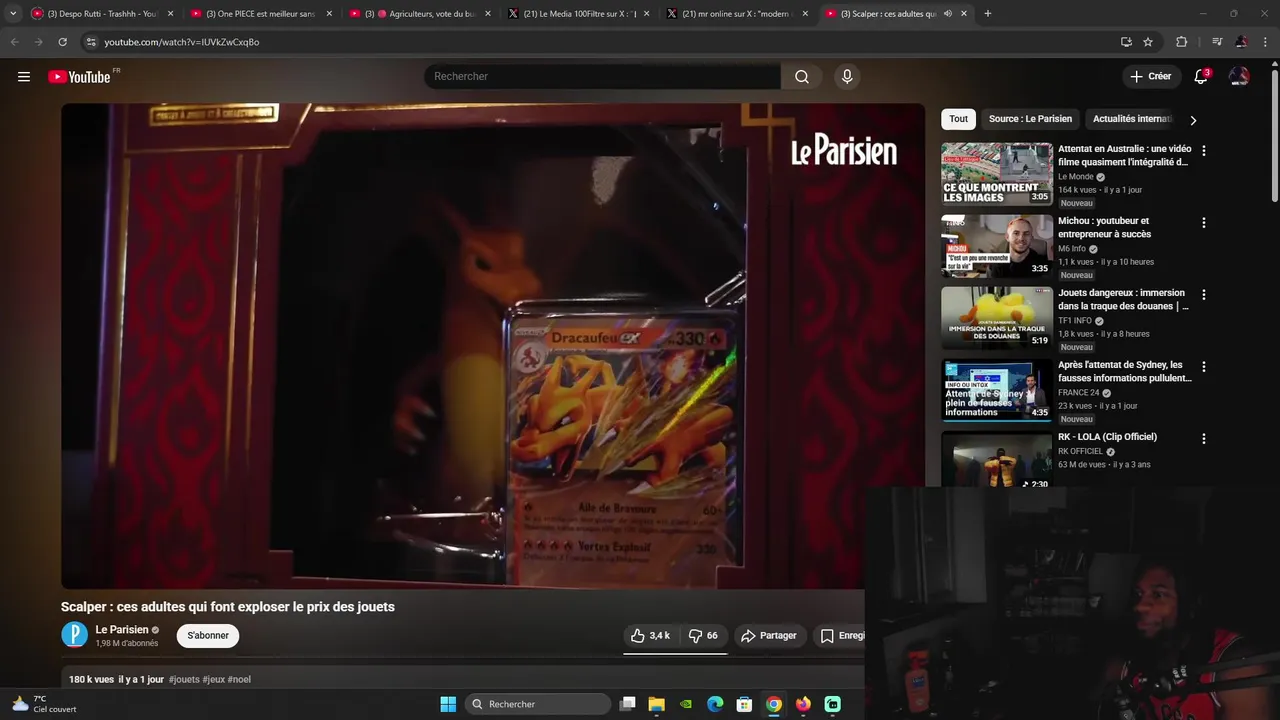
Task: Open File Explorer from taskbar
Action: [x=657, y=704]
